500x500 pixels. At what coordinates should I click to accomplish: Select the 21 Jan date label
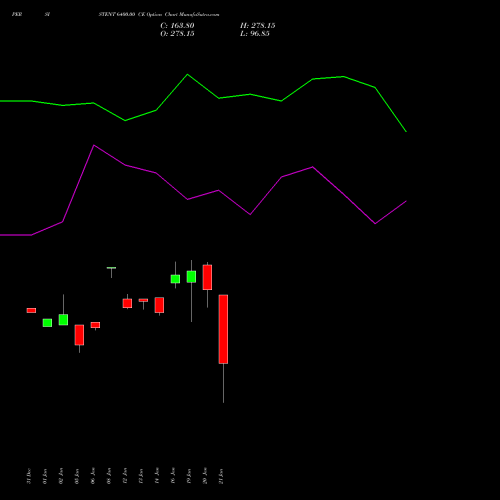[x=221, y=476]
